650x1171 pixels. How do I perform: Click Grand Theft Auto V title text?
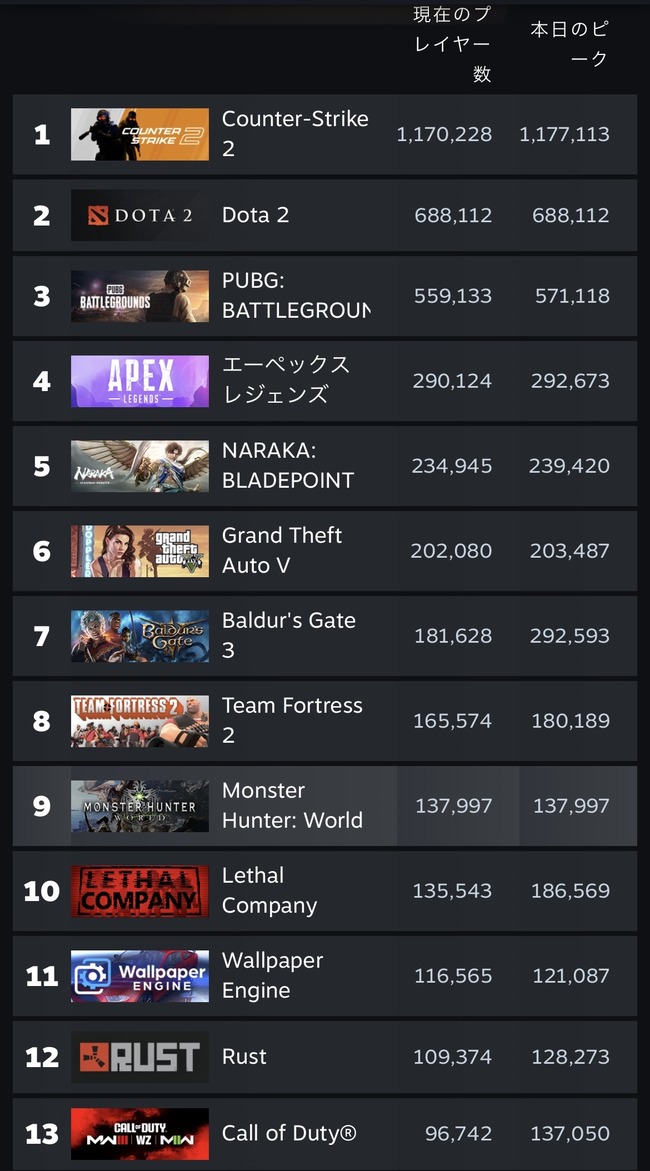pyautogui.click(x=282, y=550)
